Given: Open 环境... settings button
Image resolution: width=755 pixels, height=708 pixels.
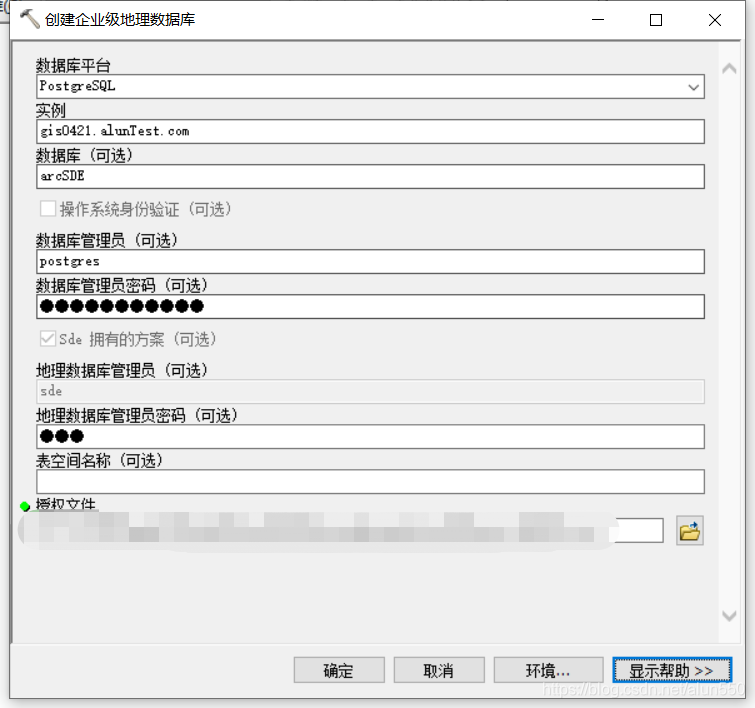Looking at the screenshot, I should (548, 670).
